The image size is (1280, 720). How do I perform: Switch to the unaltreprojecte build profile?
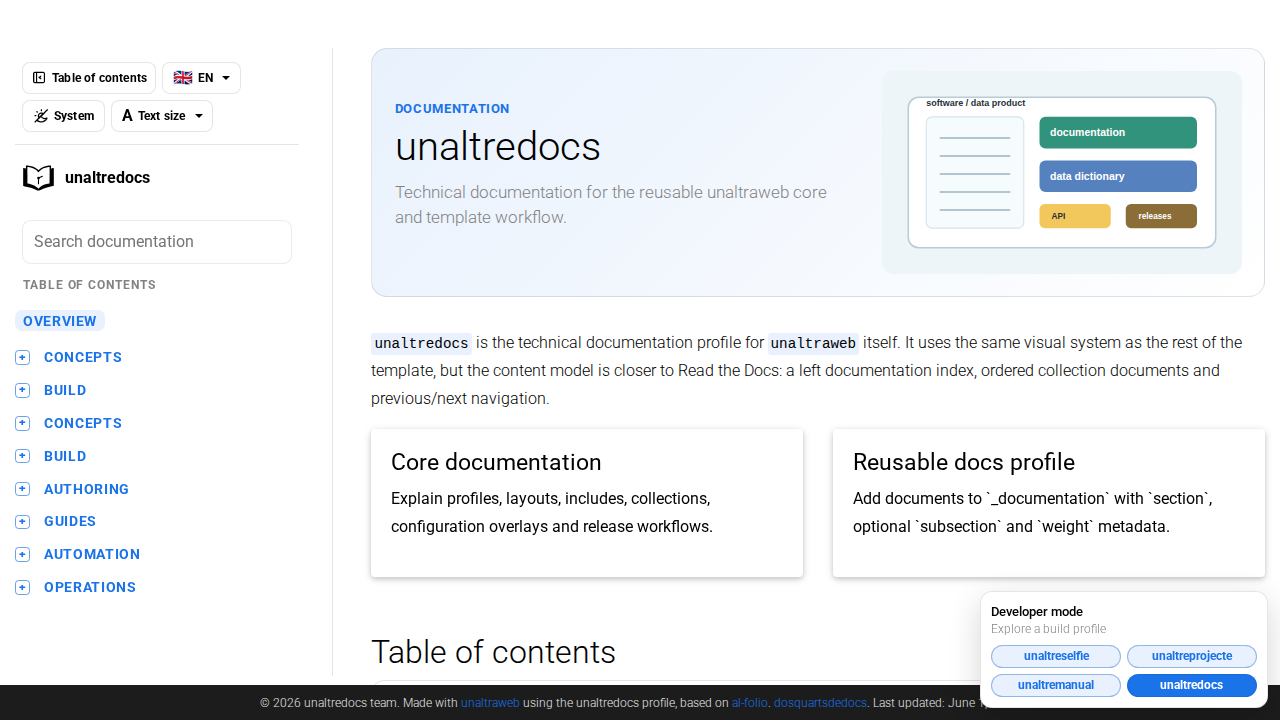pyautogui.click(x=1192, y=656)
